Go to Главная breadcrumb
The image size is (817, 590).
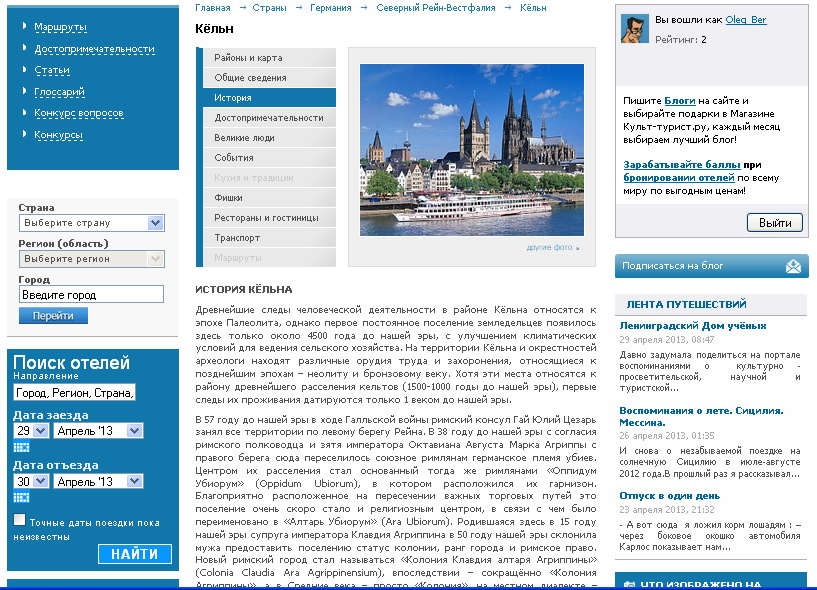pos(213,8)
